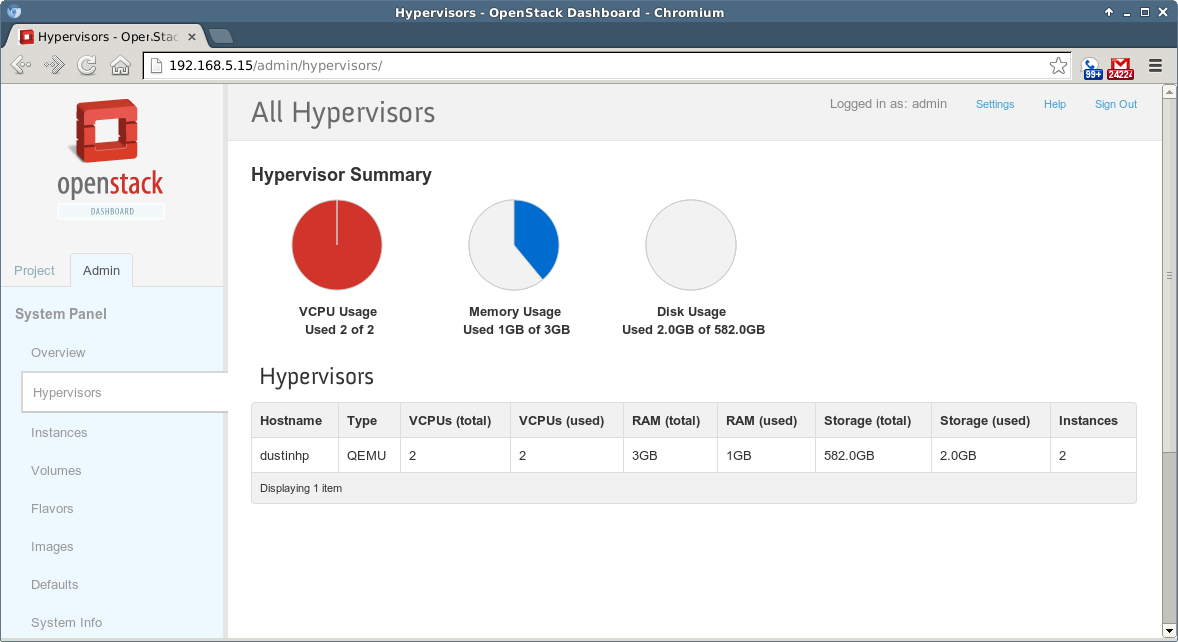This screenshot has height=642, width=1178.
Task: Open the Images section
Action: (x=52, y=547)
